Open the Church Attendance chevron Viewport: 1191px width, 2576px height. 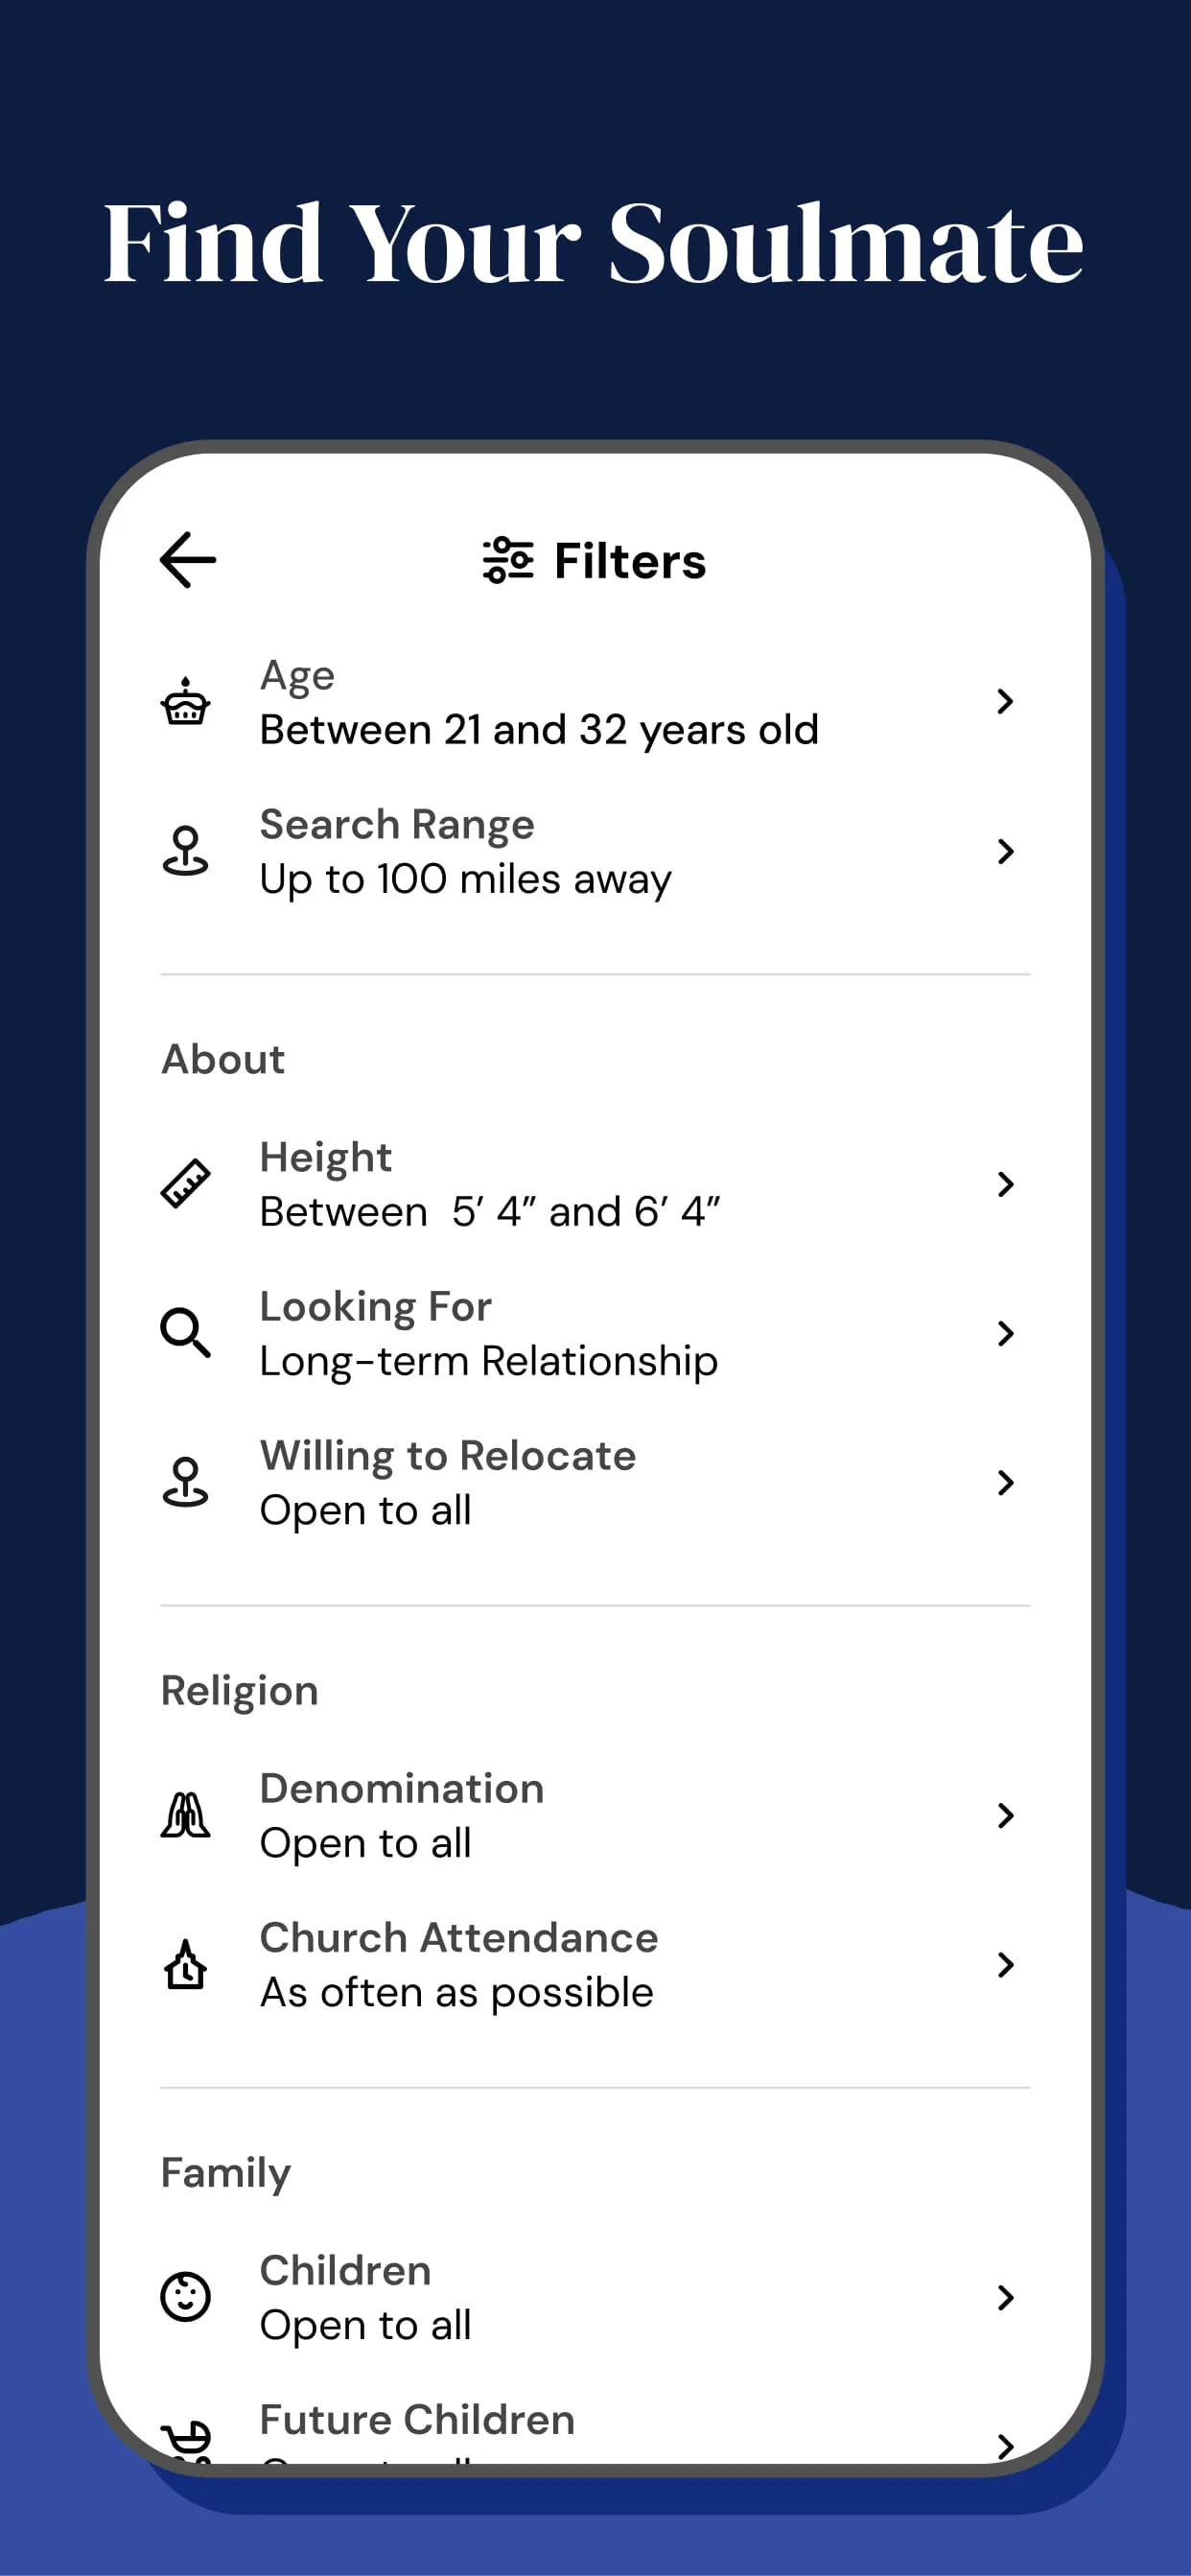(1005, 1964)
